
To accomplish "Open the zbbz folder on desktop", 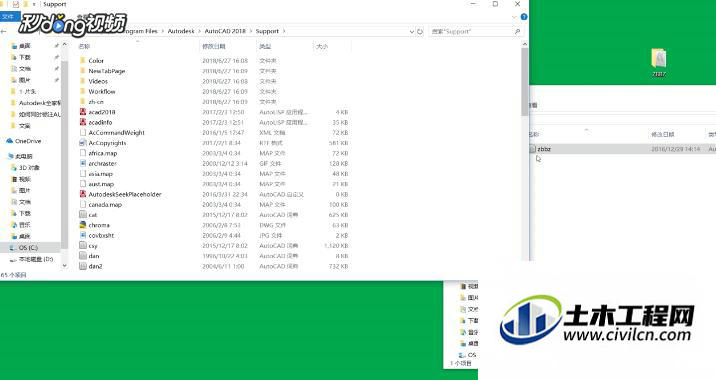I will (x=658, y=62).
